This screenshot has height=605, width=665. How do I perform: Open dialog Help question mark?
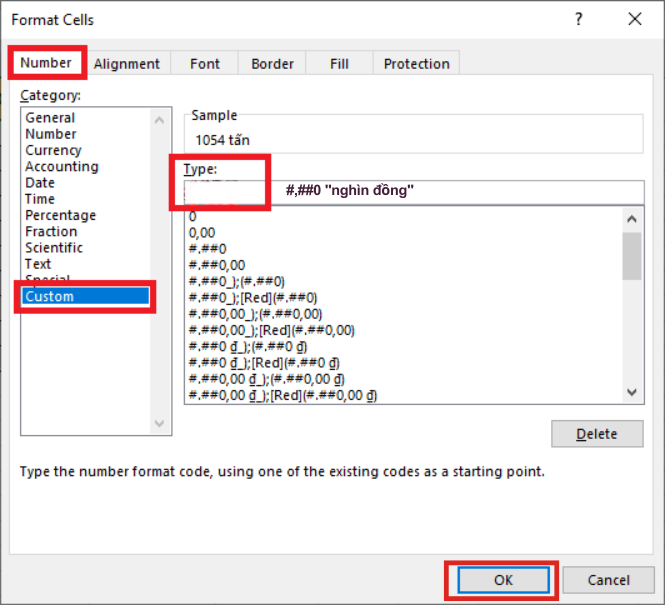578,19
